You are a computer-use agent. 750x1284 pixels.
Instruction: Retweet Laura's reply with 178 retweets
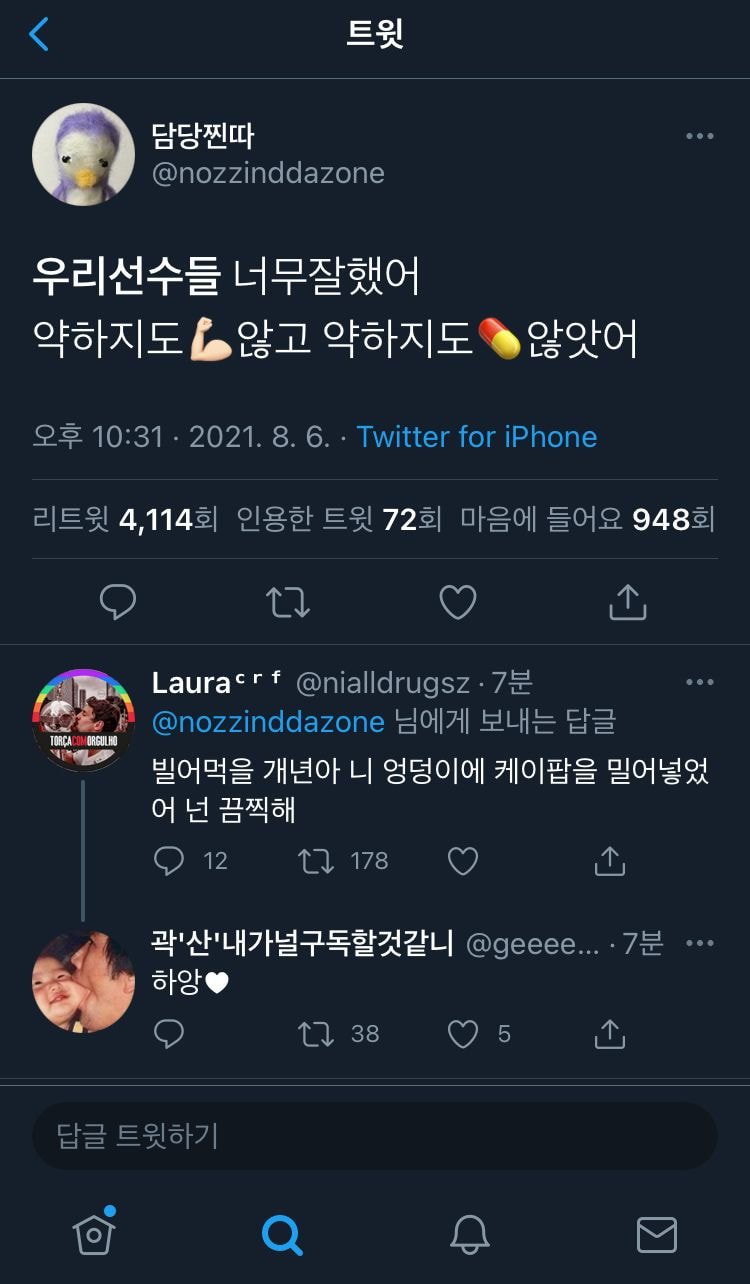point(317,861)
